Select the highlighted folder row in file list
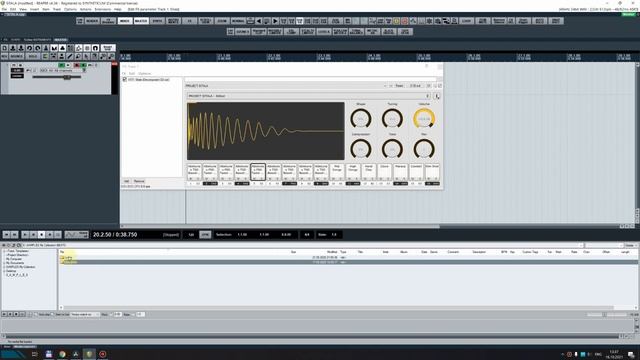 pyautogui.click(x=349, y=262)
